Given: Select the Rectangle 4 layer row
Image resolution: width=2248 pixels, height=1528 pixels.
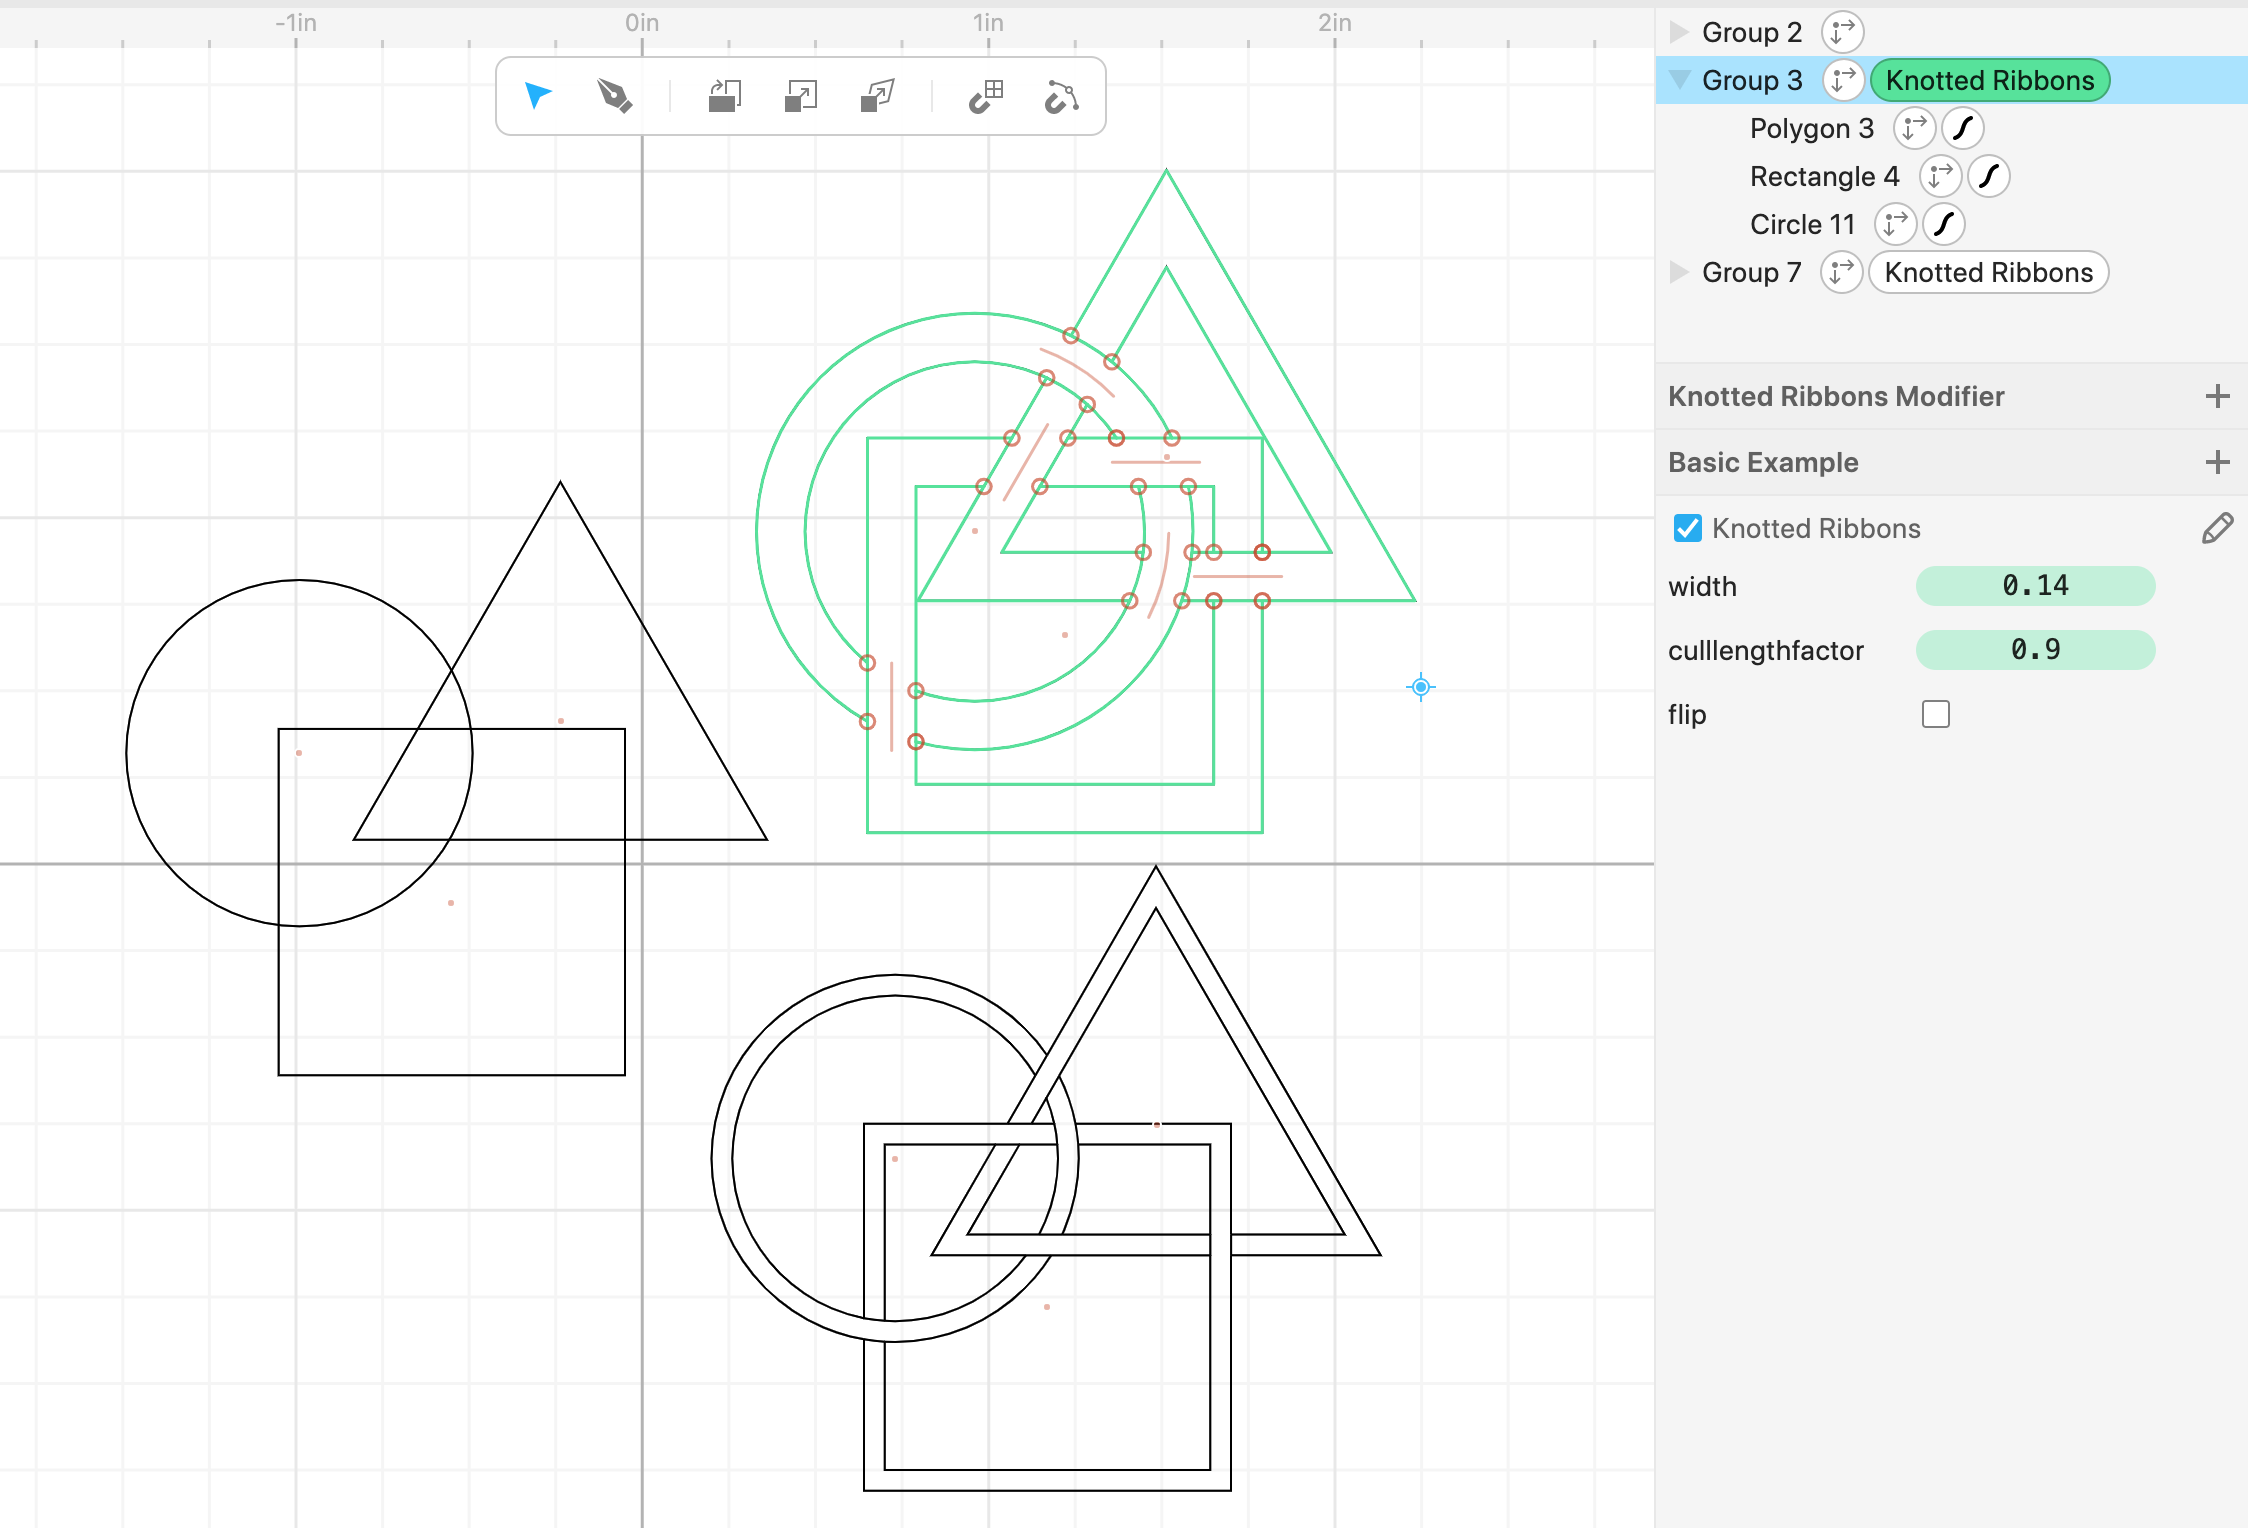Looking at the screenshot, I should [1952, 176].
